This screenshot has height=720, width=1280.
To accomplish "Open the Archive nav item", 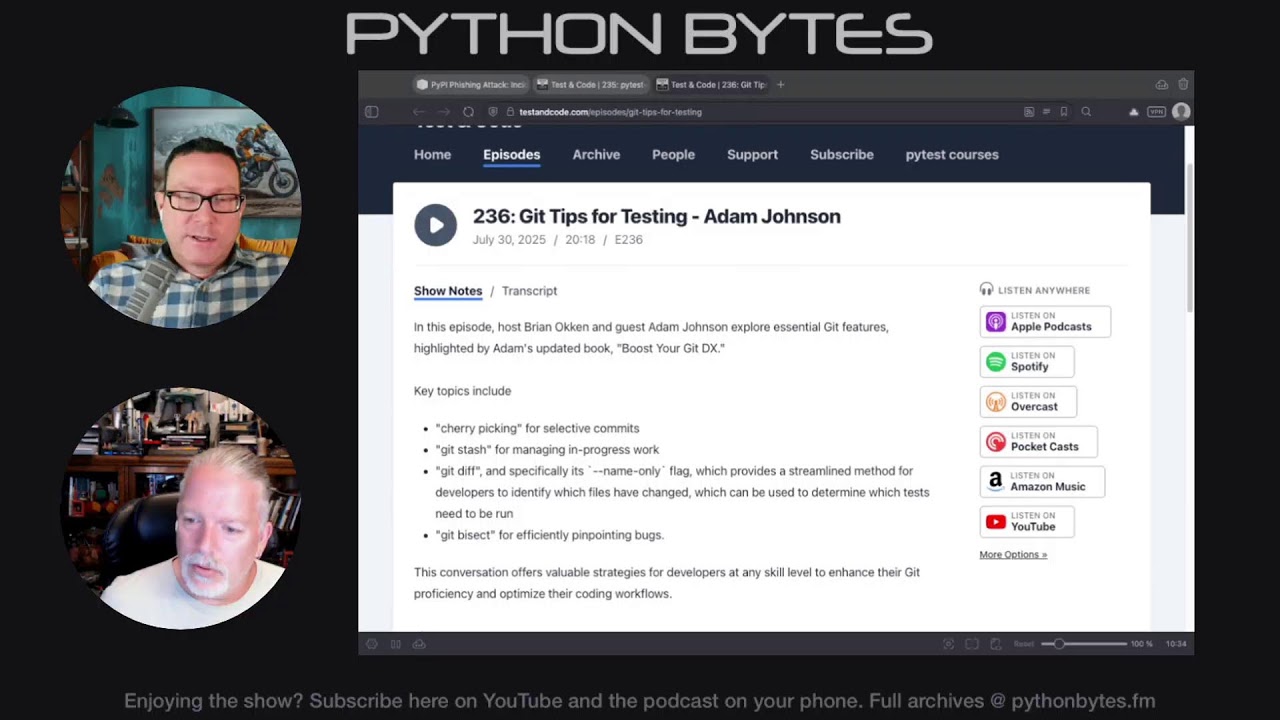I will 596,155.
